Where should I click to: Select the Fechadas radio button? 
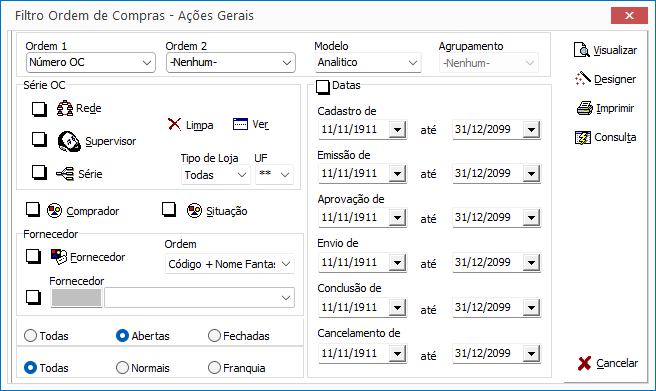214,335
